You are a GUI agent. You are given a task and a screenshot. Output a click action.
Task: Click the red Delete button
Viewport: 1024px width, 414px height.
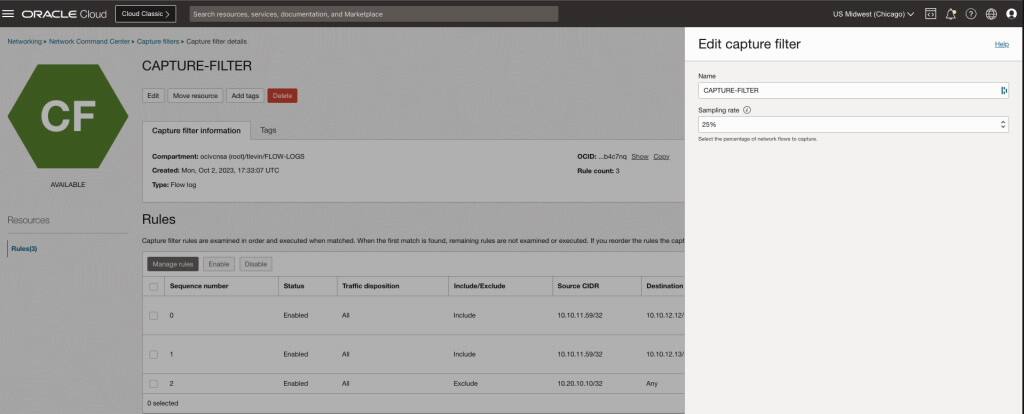pos(282,95)
